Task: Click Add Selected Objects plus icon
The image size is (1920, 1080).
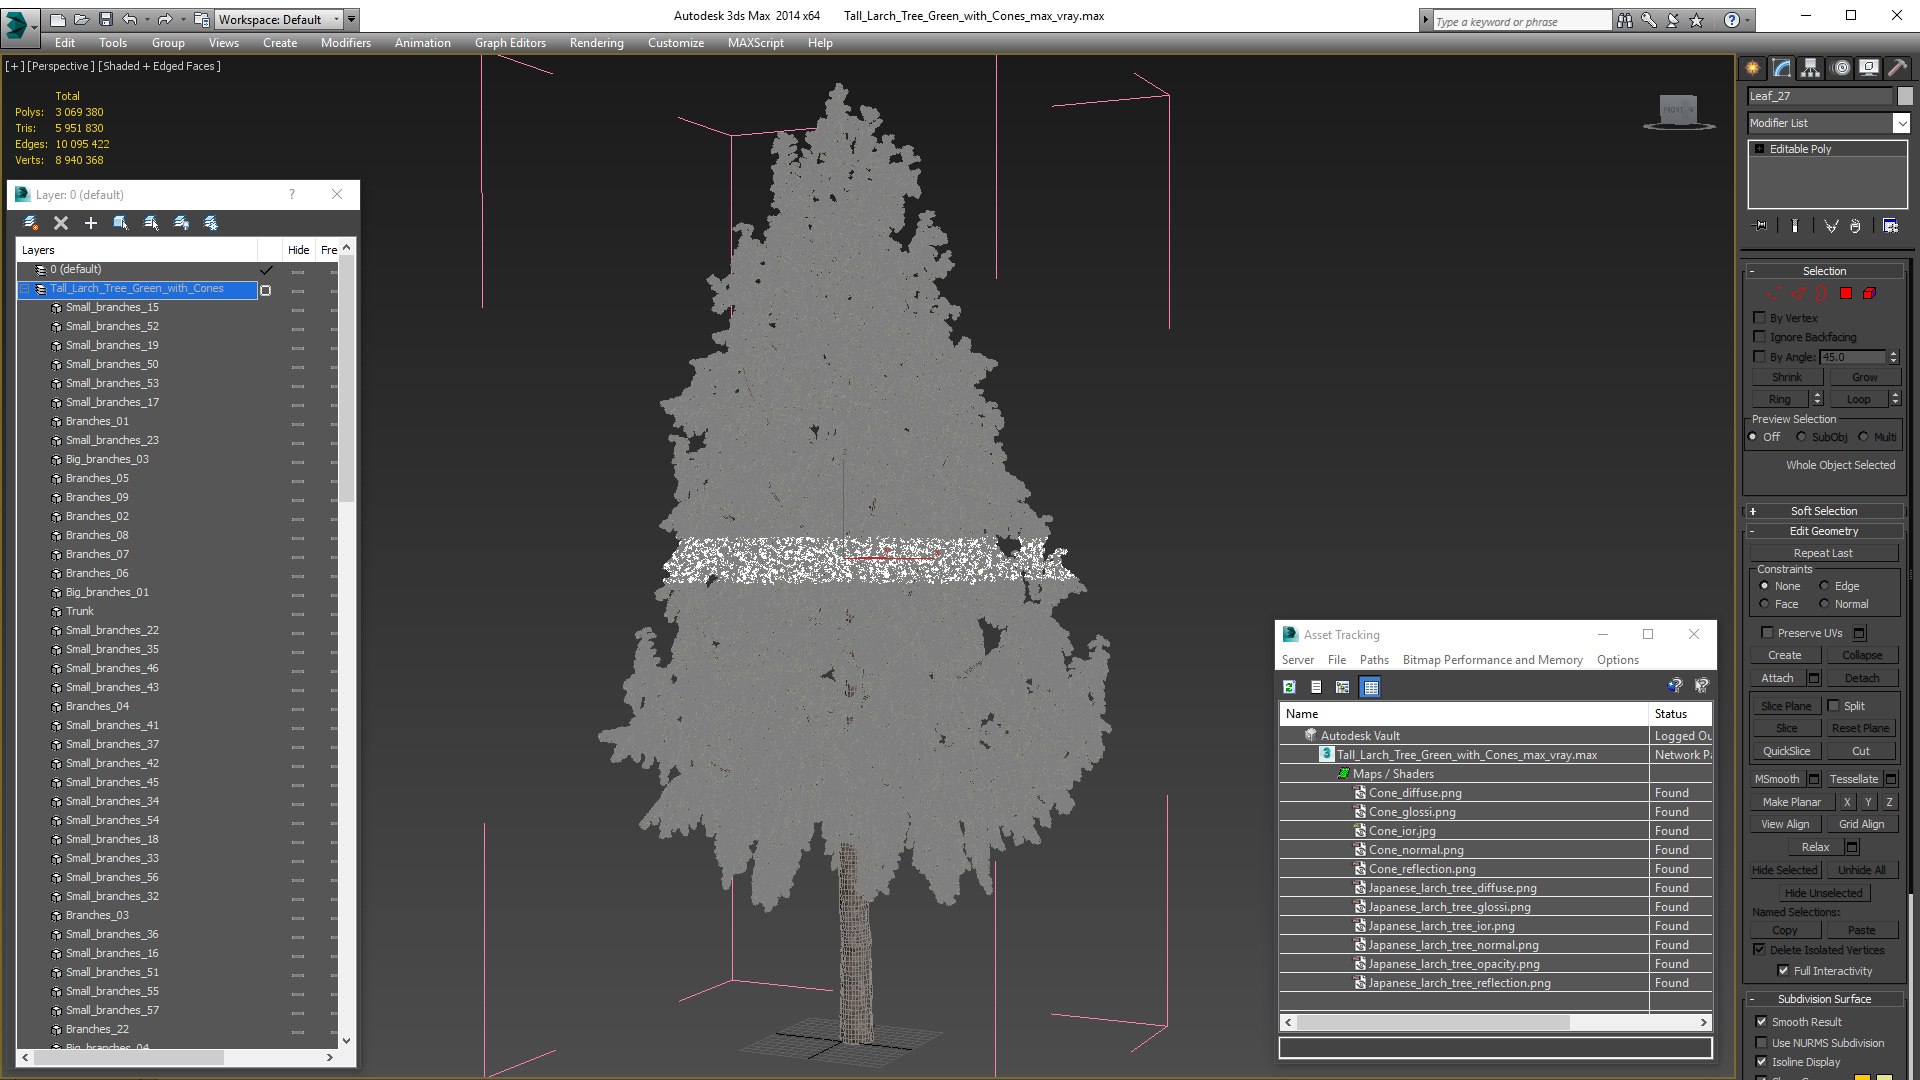Action: (91, 223)
